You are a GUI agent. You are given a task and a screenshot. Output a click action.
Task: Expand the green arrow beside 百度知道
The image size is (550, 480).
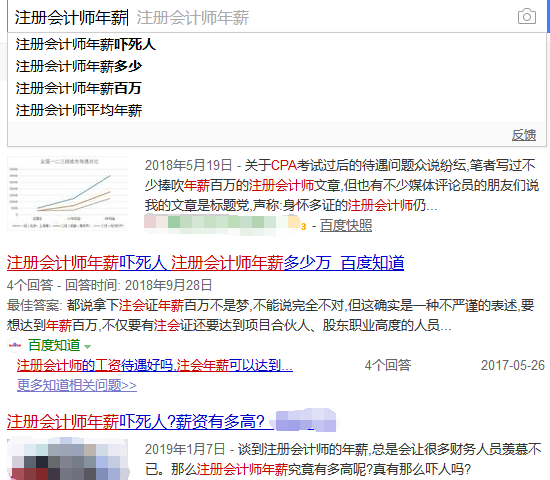[x=88, y=347]
